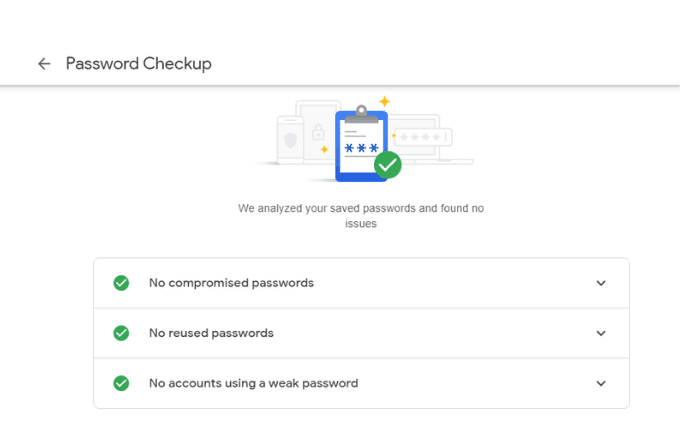Open the No compromised passwords row
The image size is (680, 438).
[x=231, y=283]
